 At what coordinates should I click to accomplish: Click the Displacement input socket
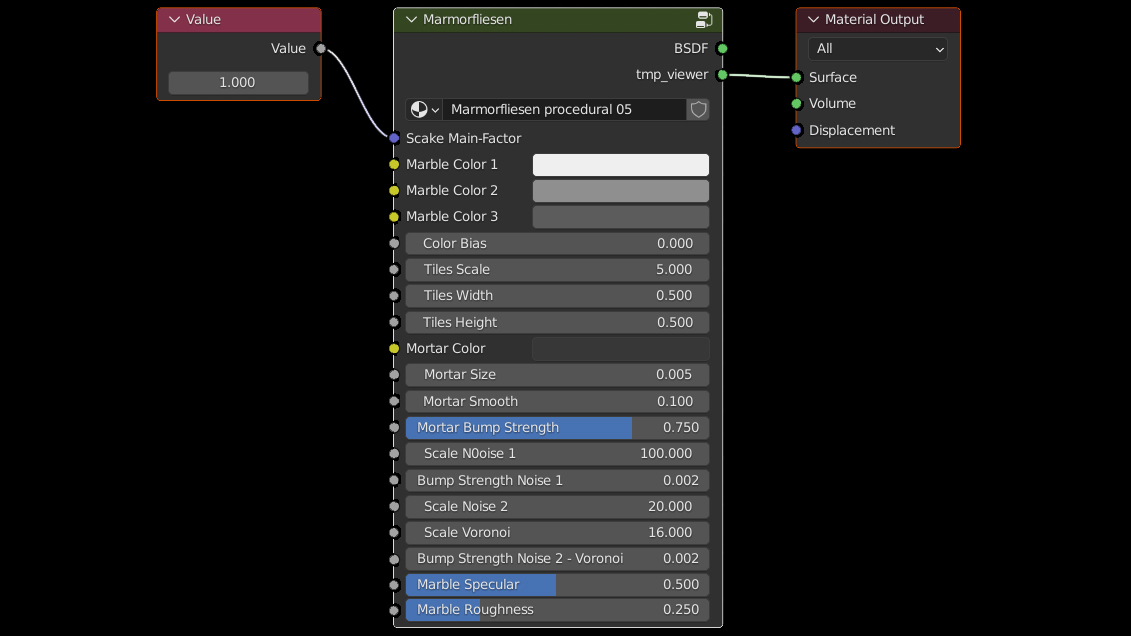point(797,130)
